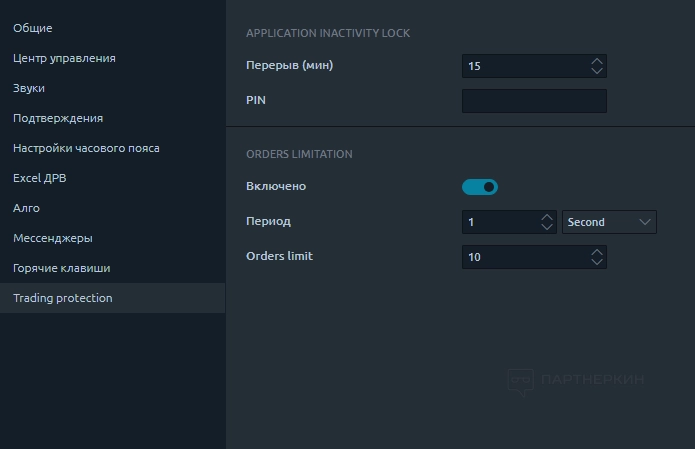Decrease the Перерыв (мин) value with down arrow

(597, 71)
